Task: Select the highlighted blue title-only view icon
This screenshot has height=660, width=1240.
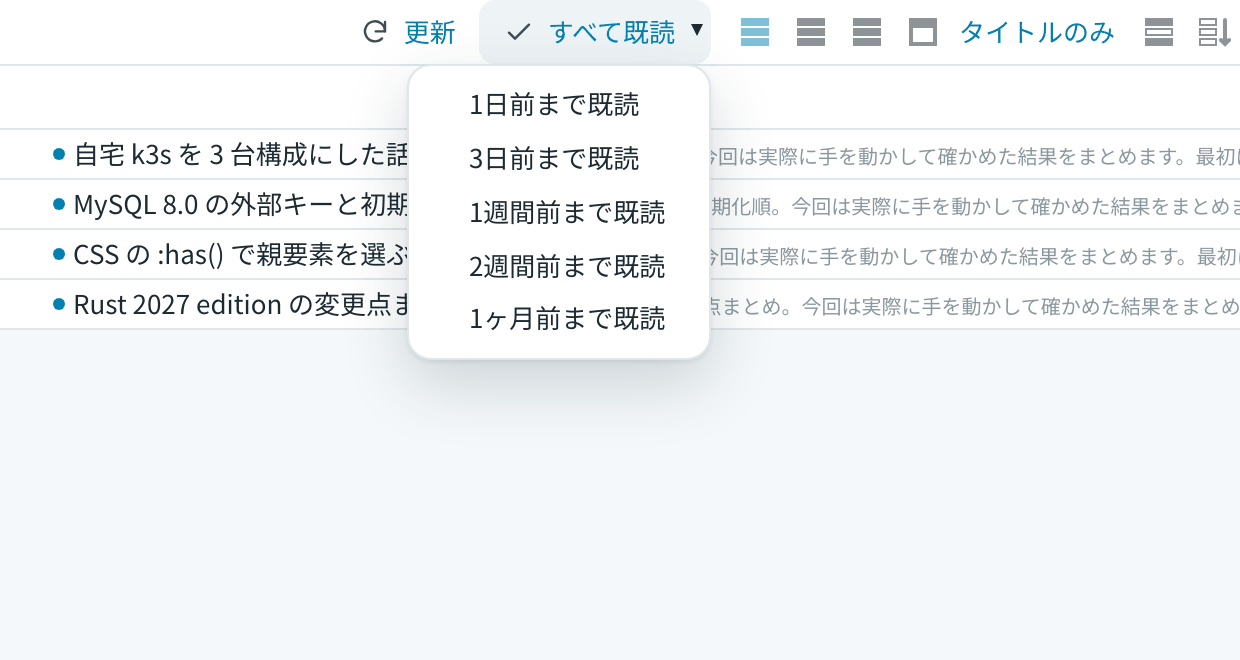Action: (755, 32)
